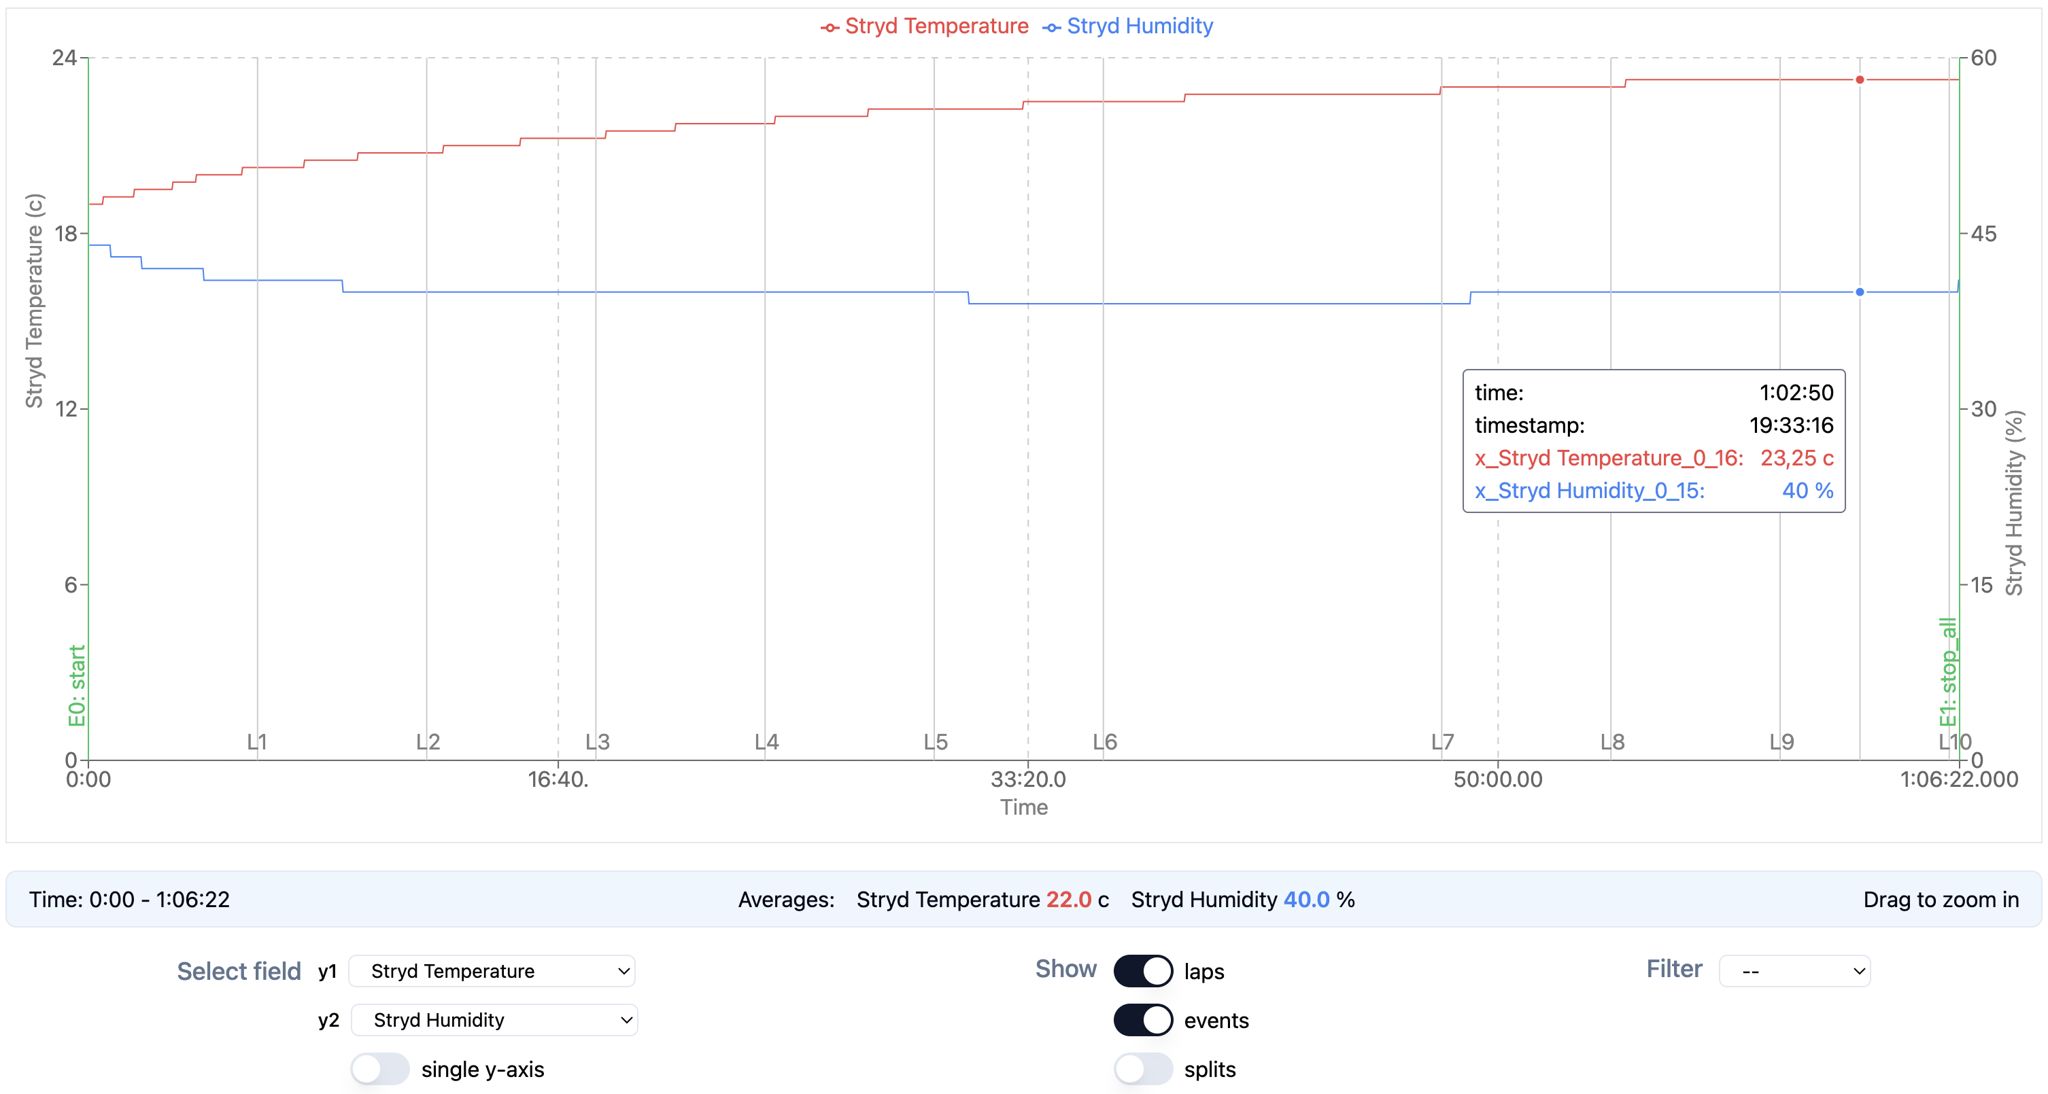Click the Drag to zoom in text
This screenshot has height=1094, width=2048.
pyautogui.click(x=1940, y=900)
